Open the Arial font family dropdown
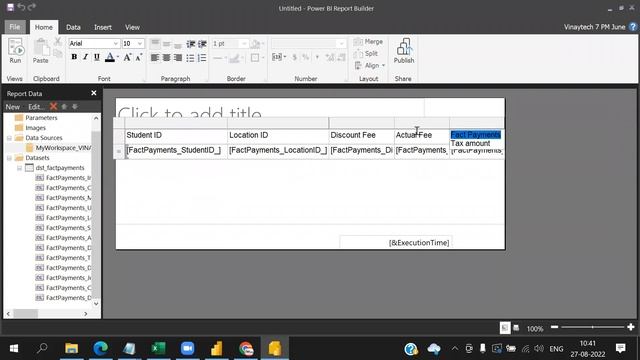The width and height of the screenshot is (640, 360). tap(116, 44)
